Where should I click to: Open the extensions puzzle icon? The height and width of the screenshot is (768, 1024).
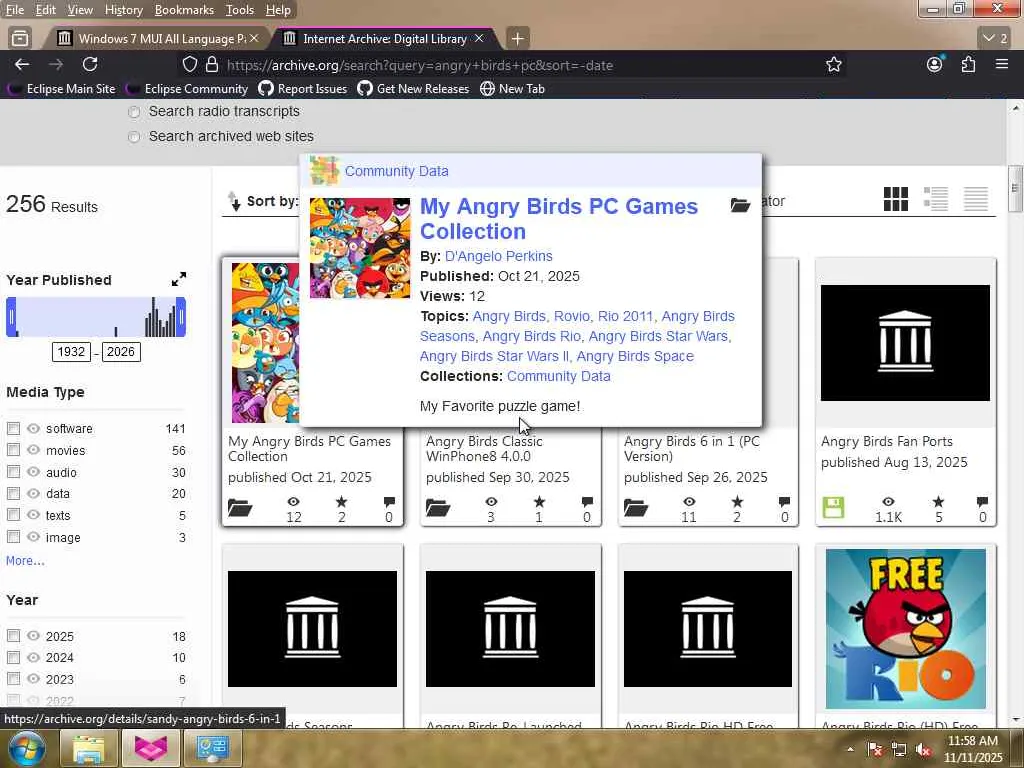(968, 64)
